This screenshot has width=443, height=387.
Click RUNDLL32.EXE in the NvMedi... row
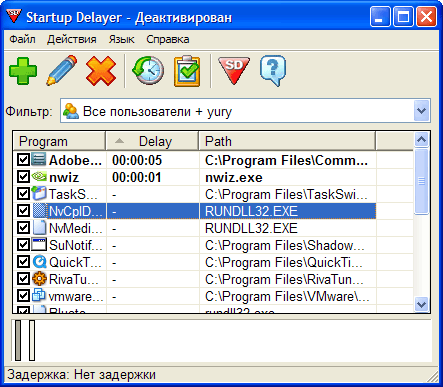[251, 228]
